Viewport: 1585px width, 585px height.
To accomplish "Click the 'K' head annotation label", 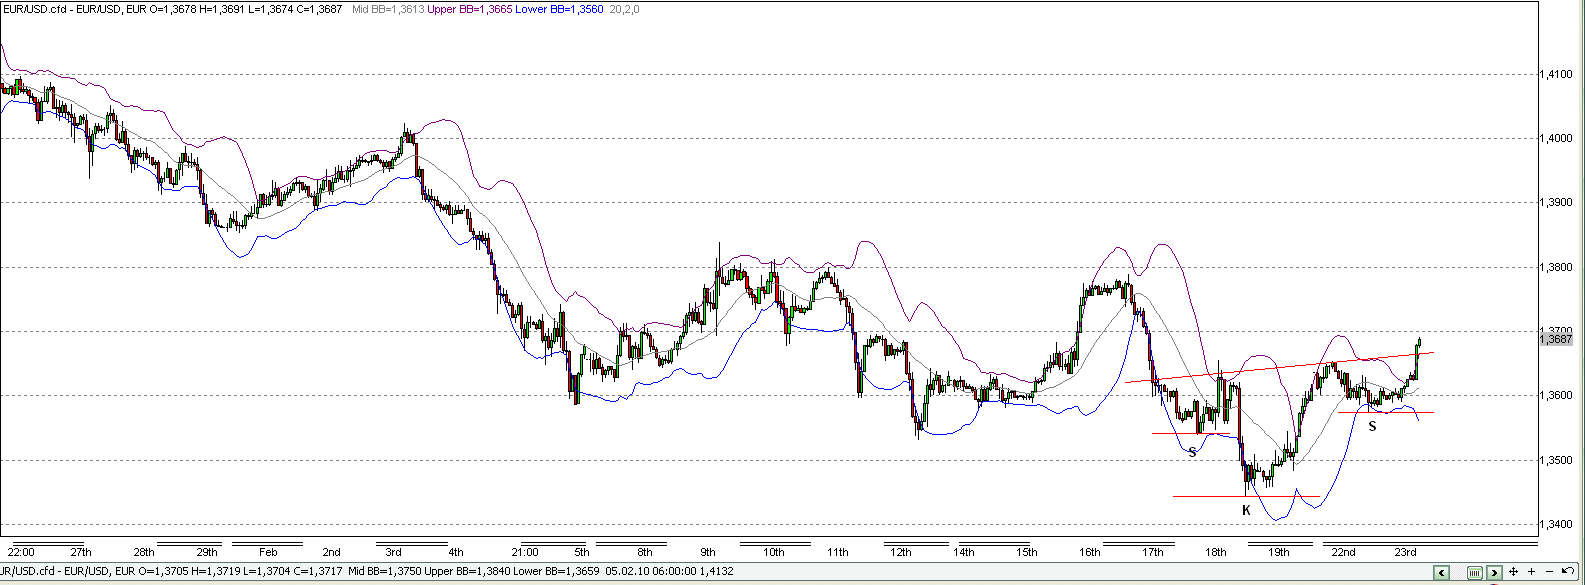I will (1246, 510).
